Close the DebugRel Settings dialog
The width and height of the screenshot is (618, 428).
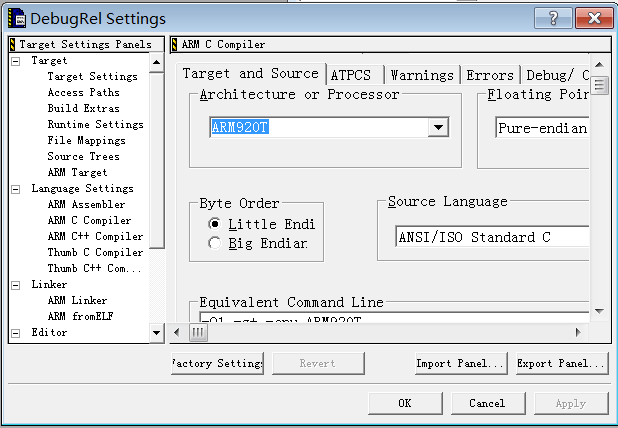click(594, 18)
